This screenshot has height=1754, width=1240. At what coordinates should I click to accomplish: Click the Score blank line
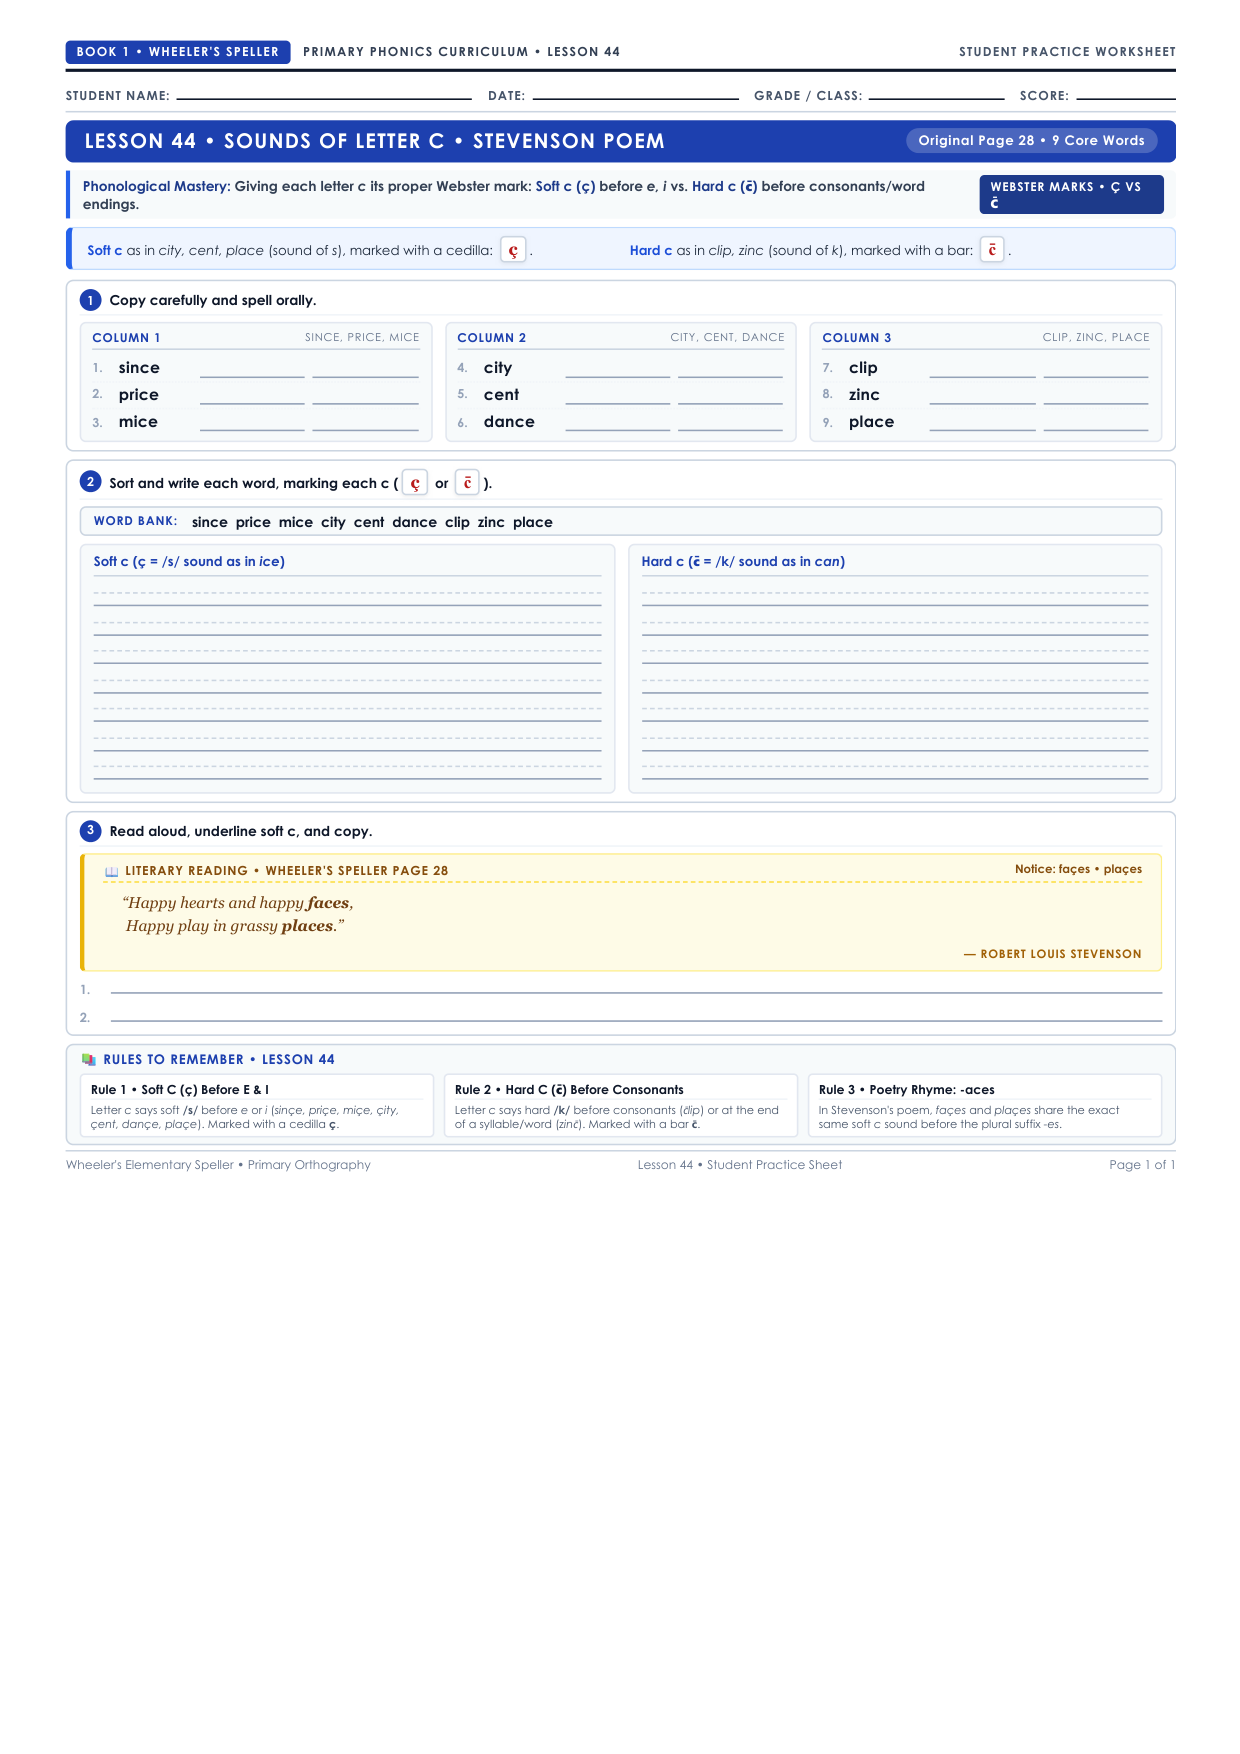(1126, 97)
